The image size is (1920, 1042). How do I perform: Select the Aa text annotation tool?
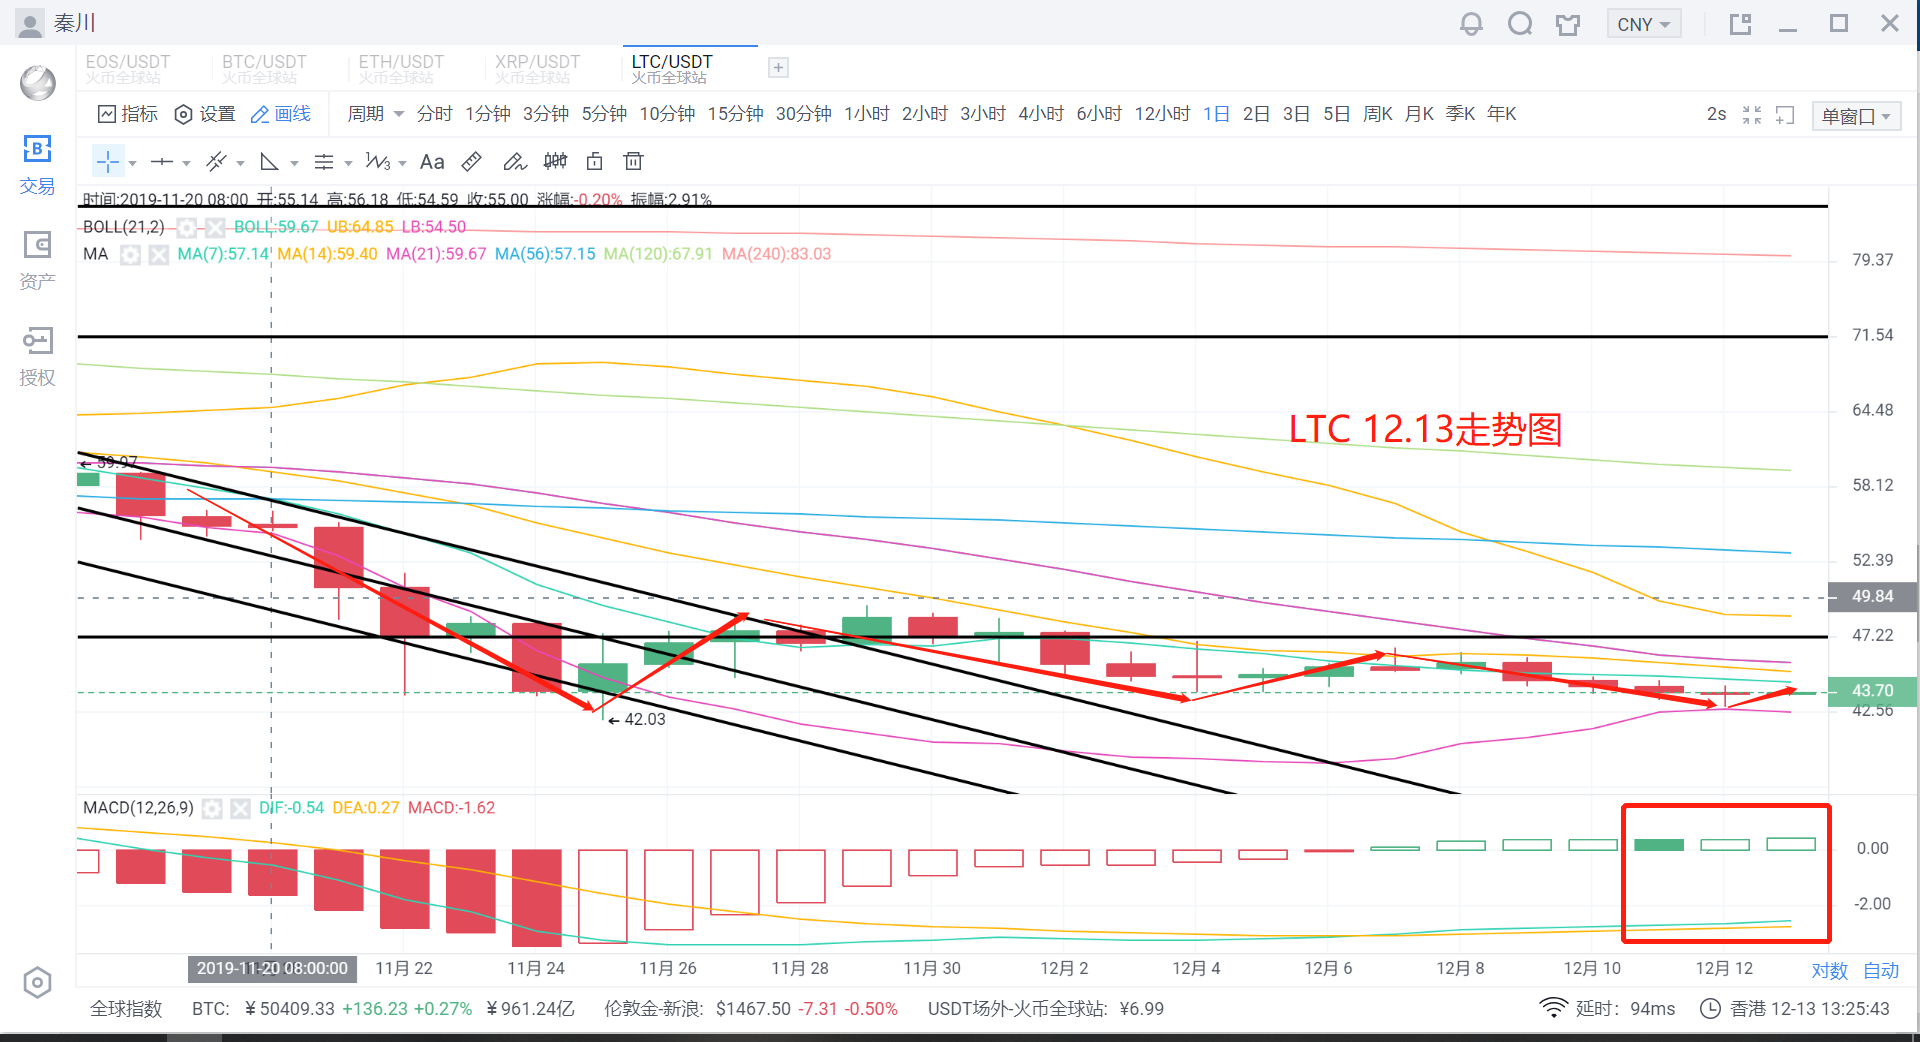[x=432, y=161]
